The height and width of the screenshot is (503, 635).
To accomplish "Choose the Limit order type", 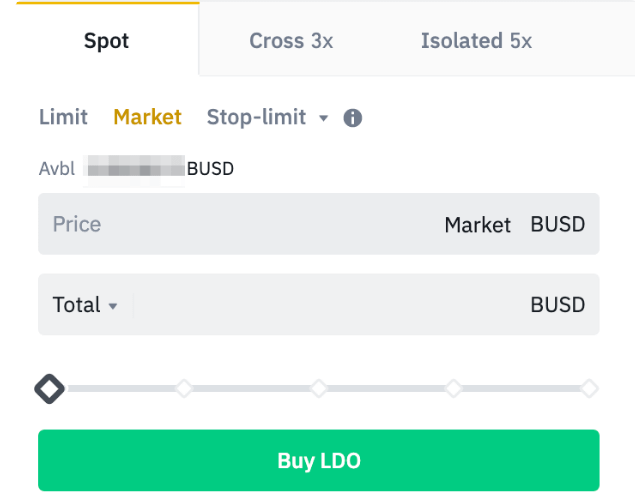I will click(x=63, y=117).
